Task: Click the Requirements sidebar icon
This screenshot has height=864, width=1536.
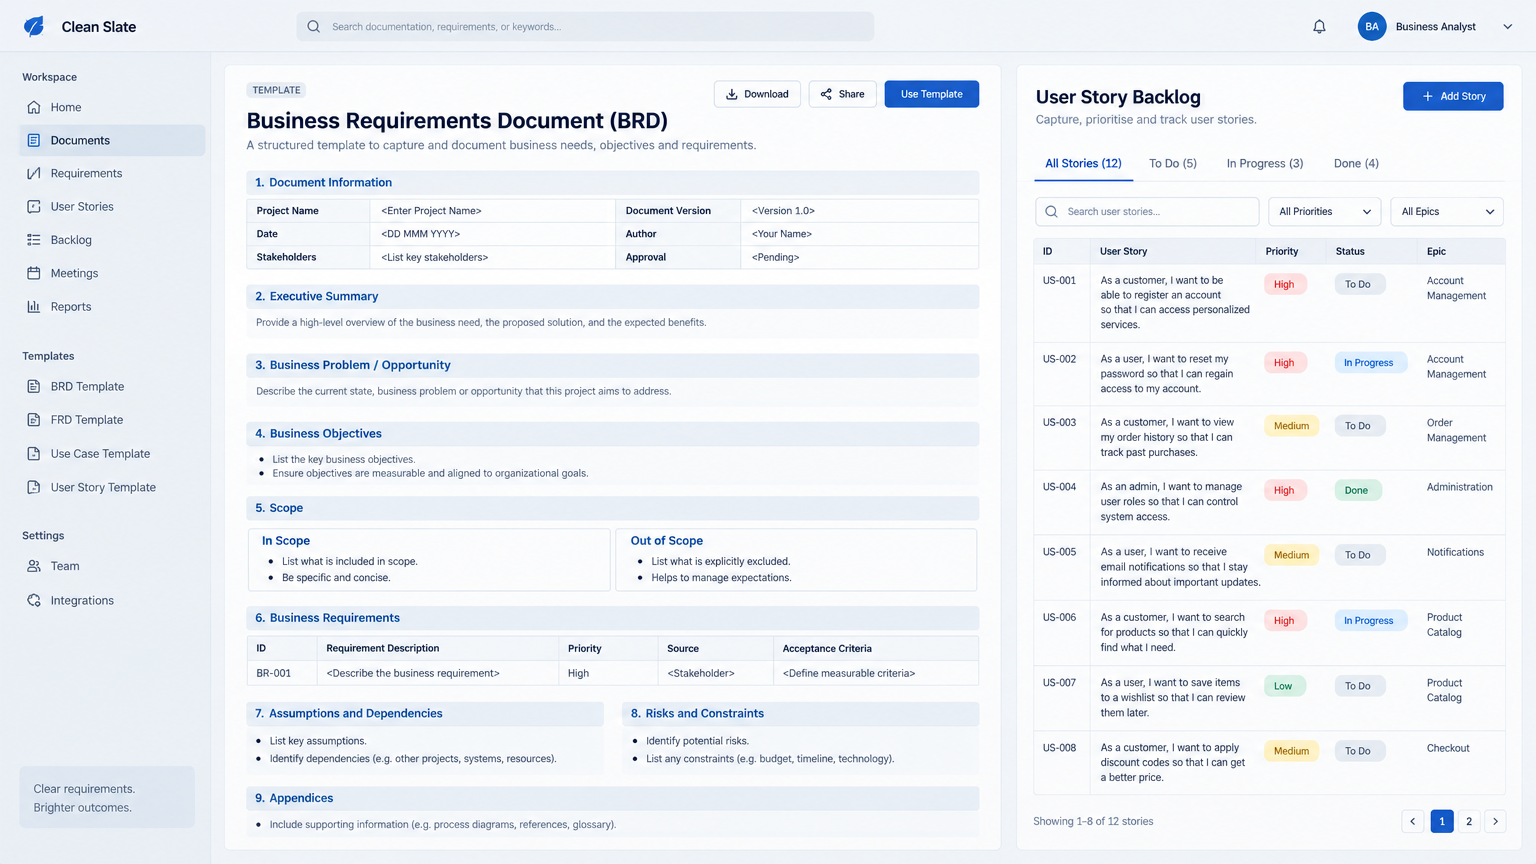Action: click(34, 173)
